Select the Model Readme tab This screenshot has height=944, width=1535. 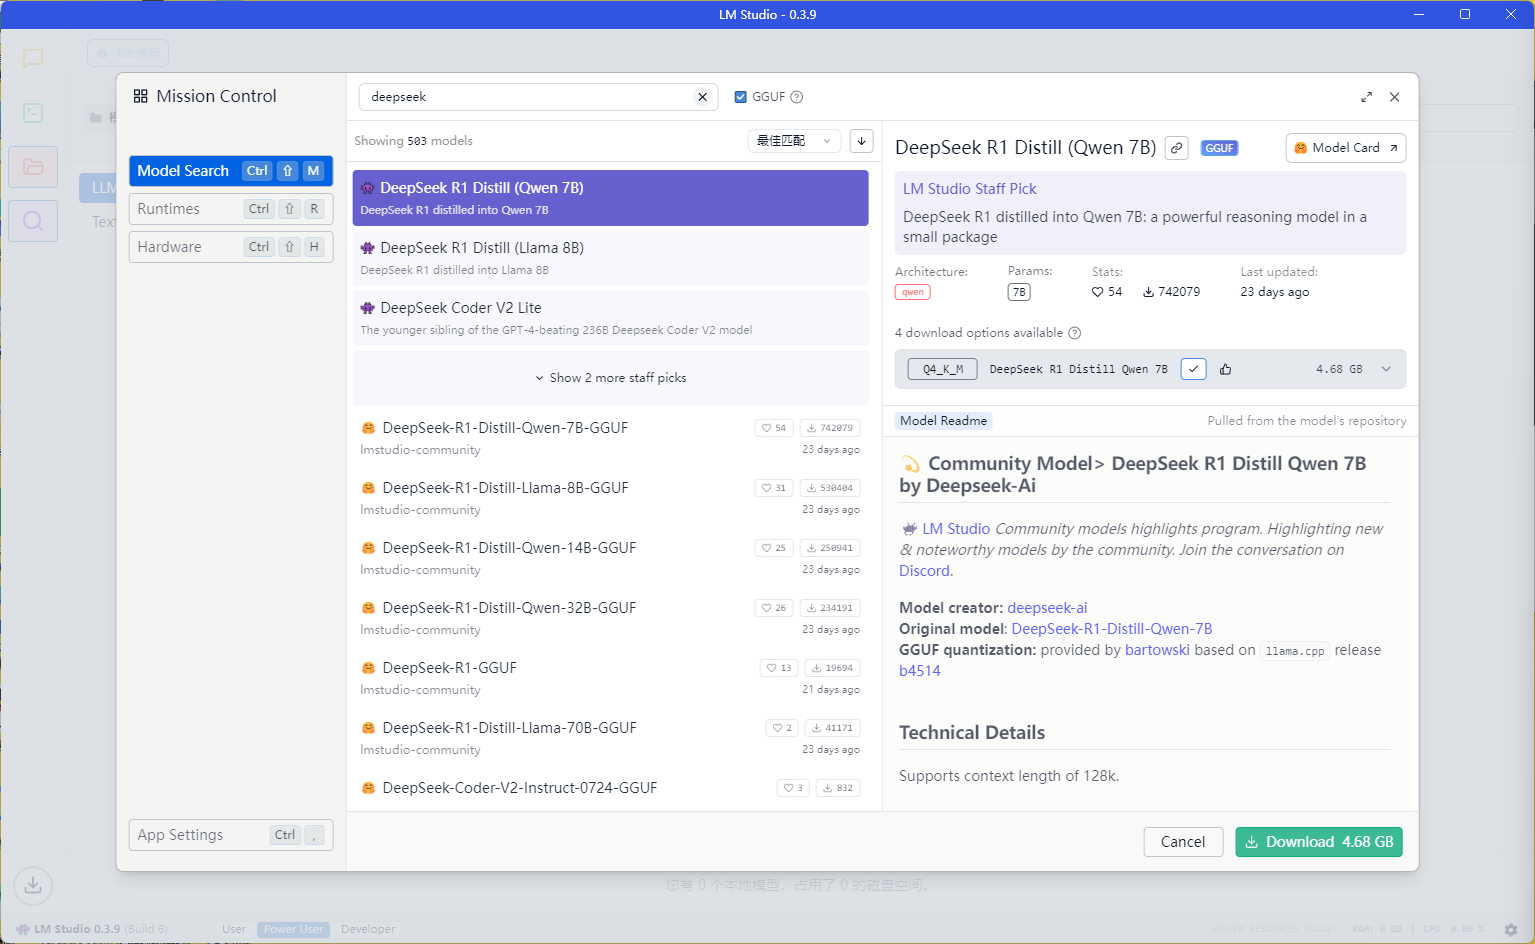tap(943, 421)
